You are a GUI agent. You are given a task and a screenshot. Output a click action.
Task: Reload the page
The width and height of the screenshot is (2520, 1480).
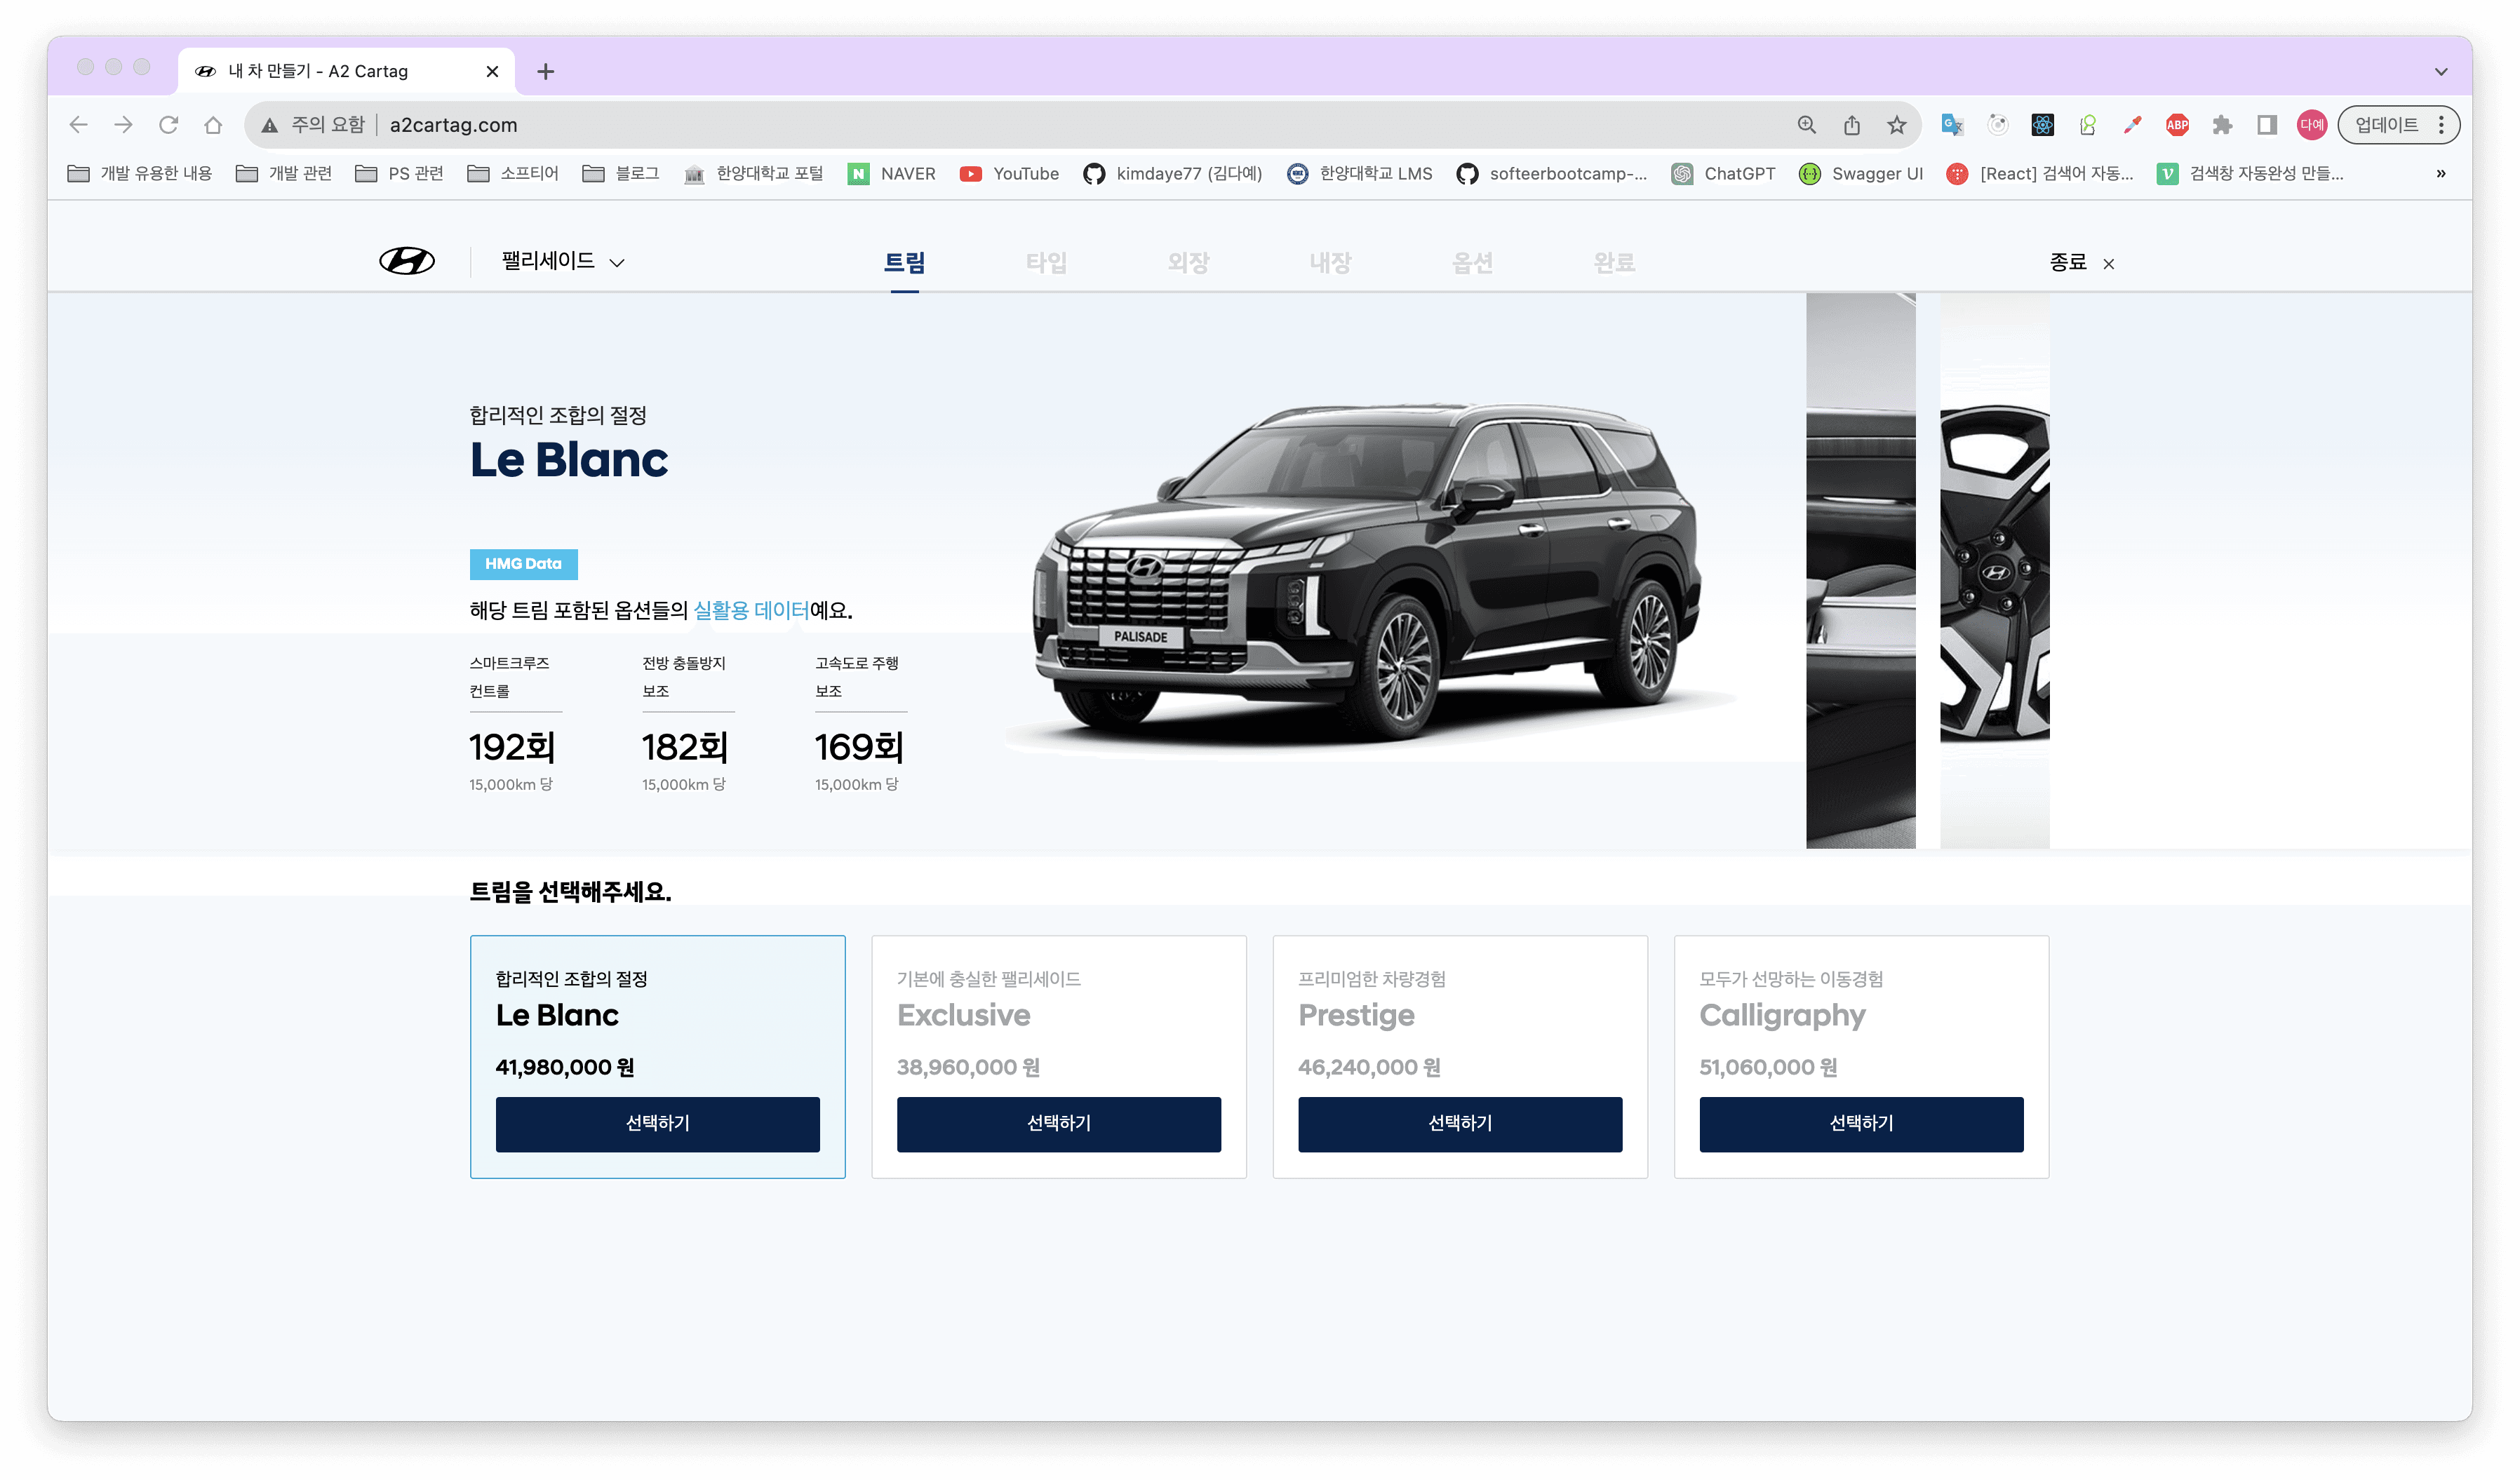click(x=168, y=125)
